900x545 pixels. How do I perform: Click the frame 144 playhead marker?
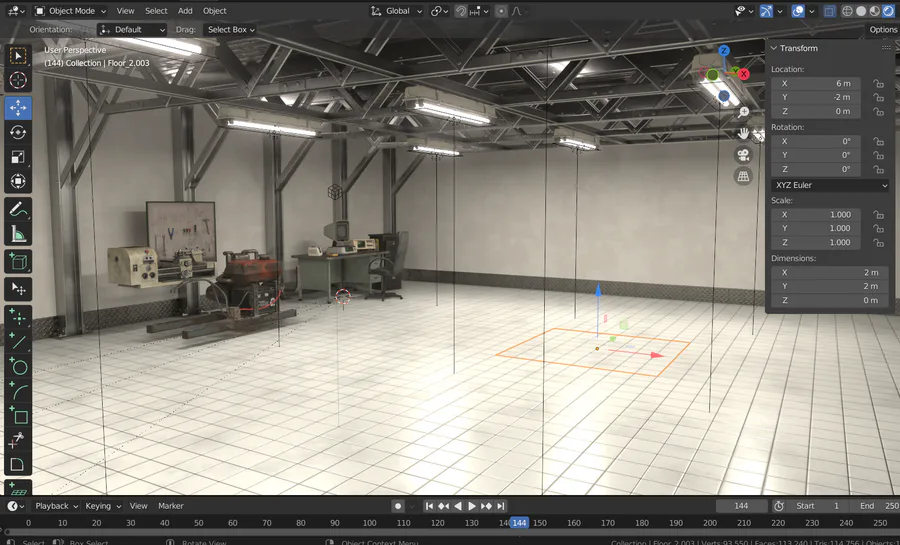click(x=519, y=523)
